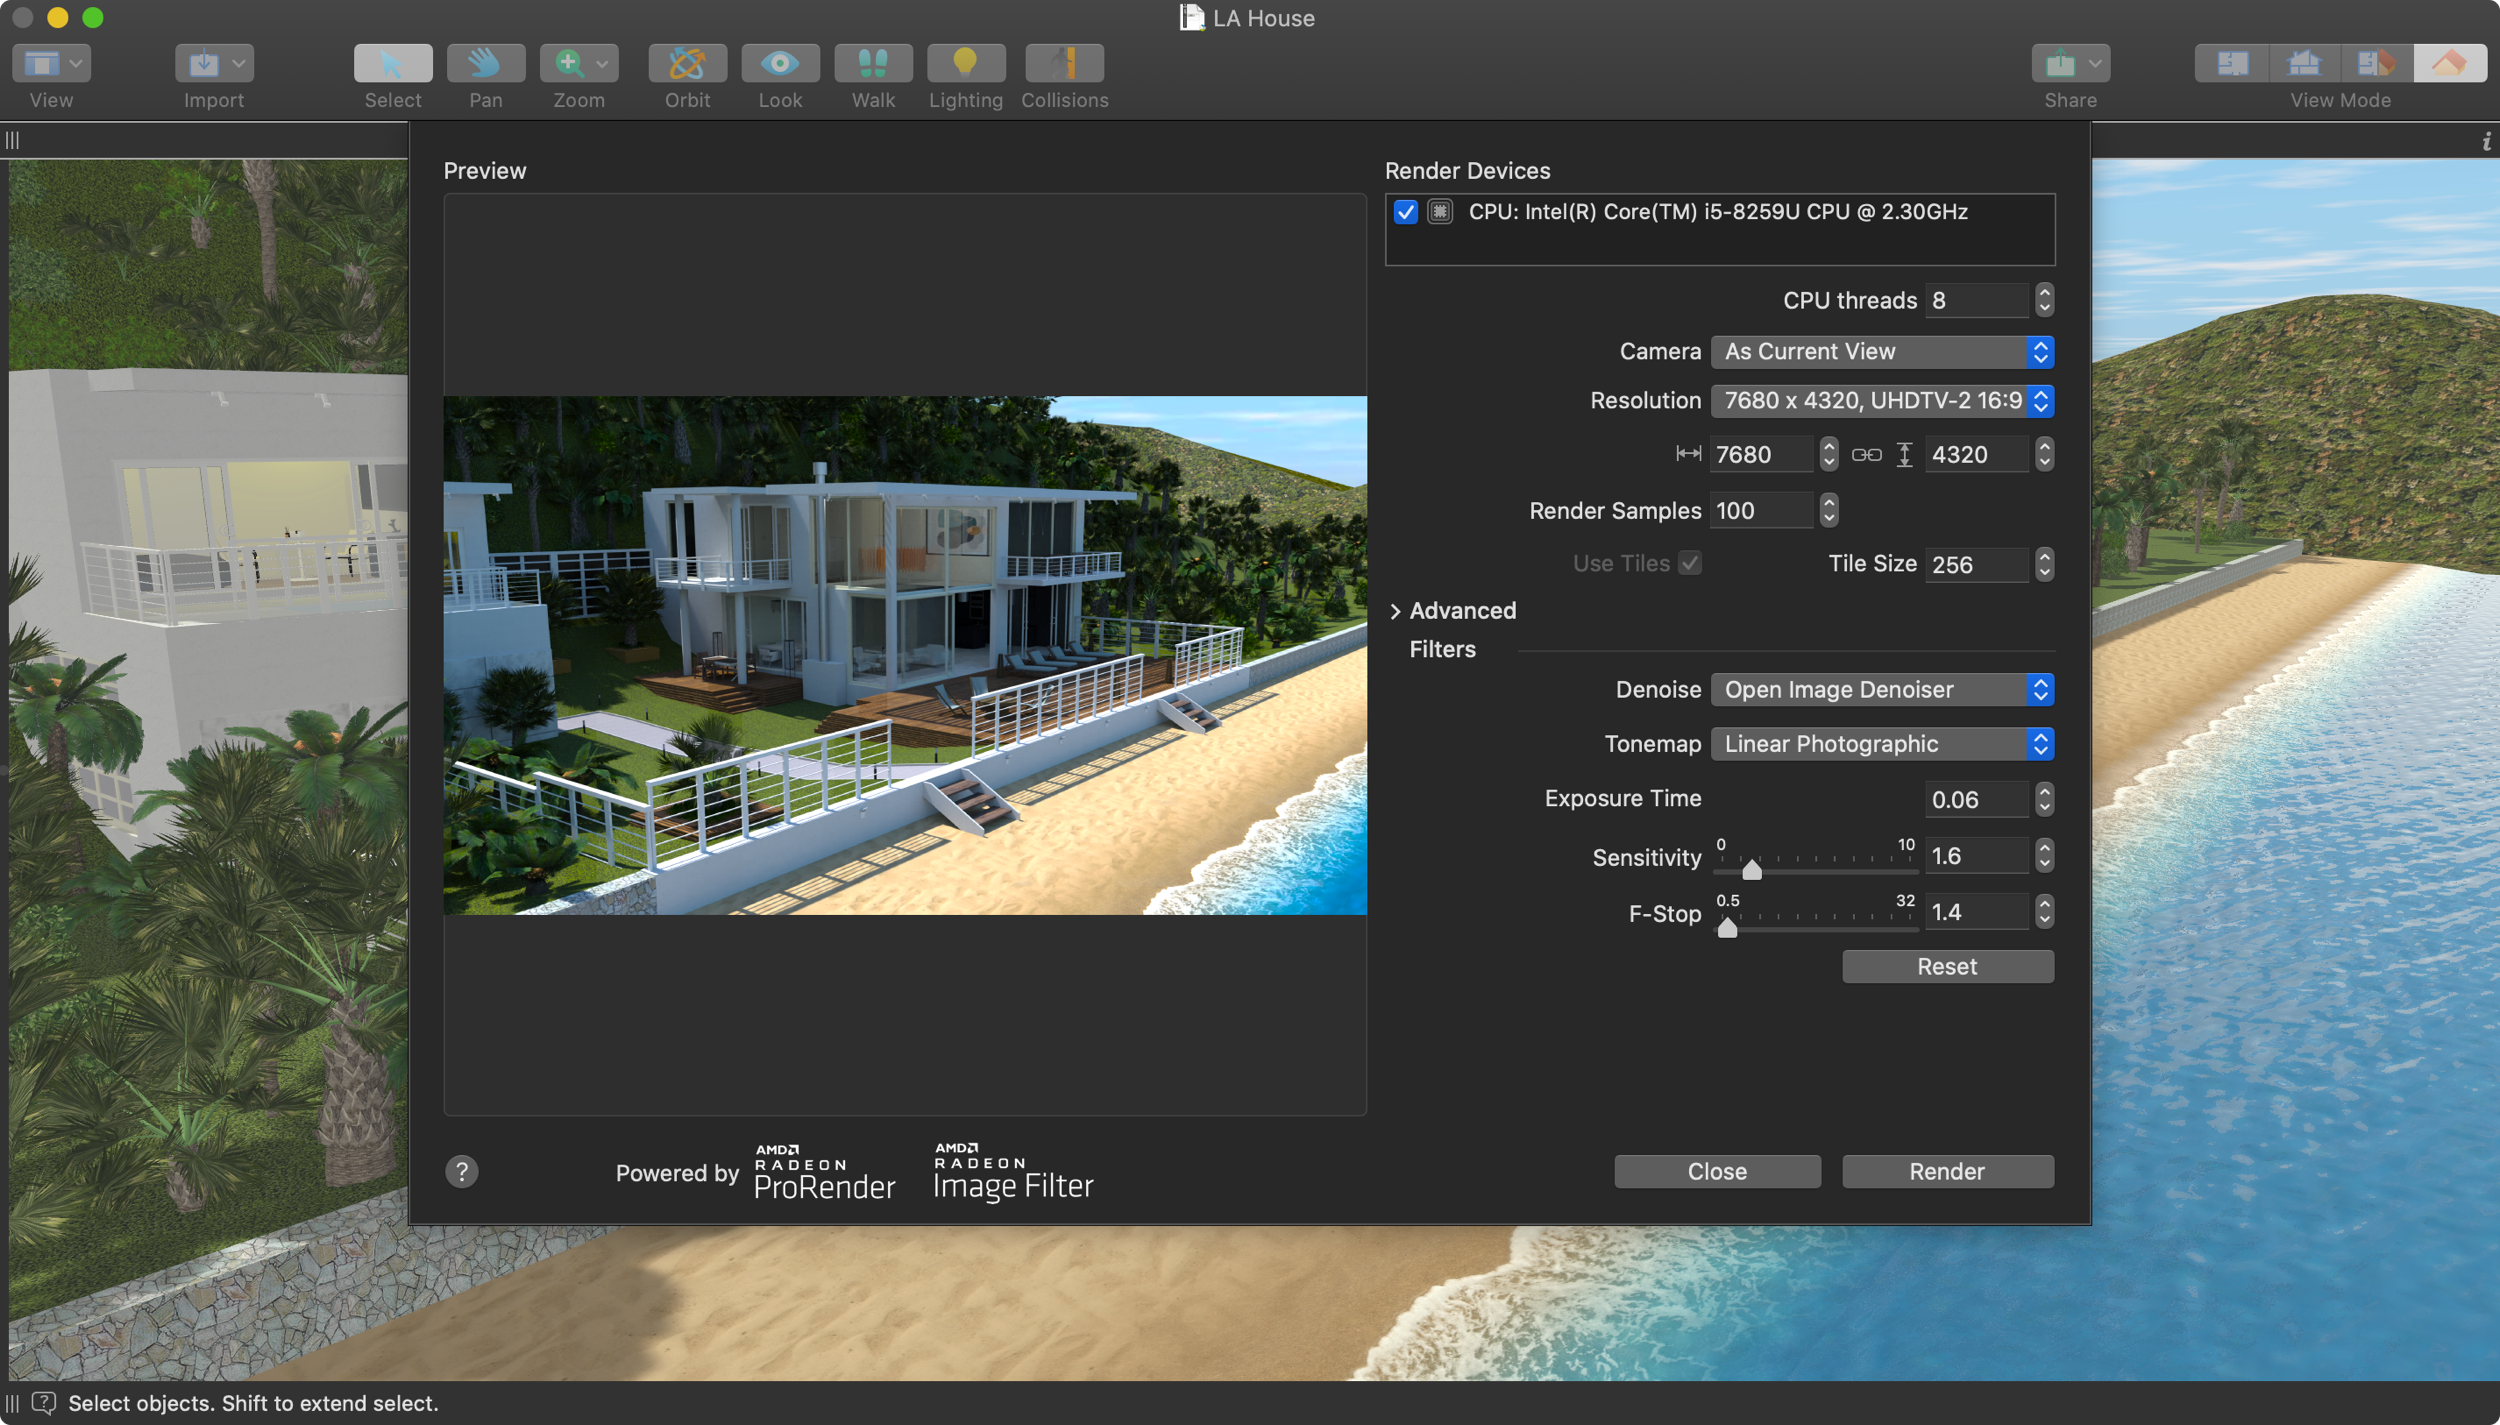Screen dimensions: 2500x1425
Task: Open the Import dropdown arrow
Action: point(238,64)
